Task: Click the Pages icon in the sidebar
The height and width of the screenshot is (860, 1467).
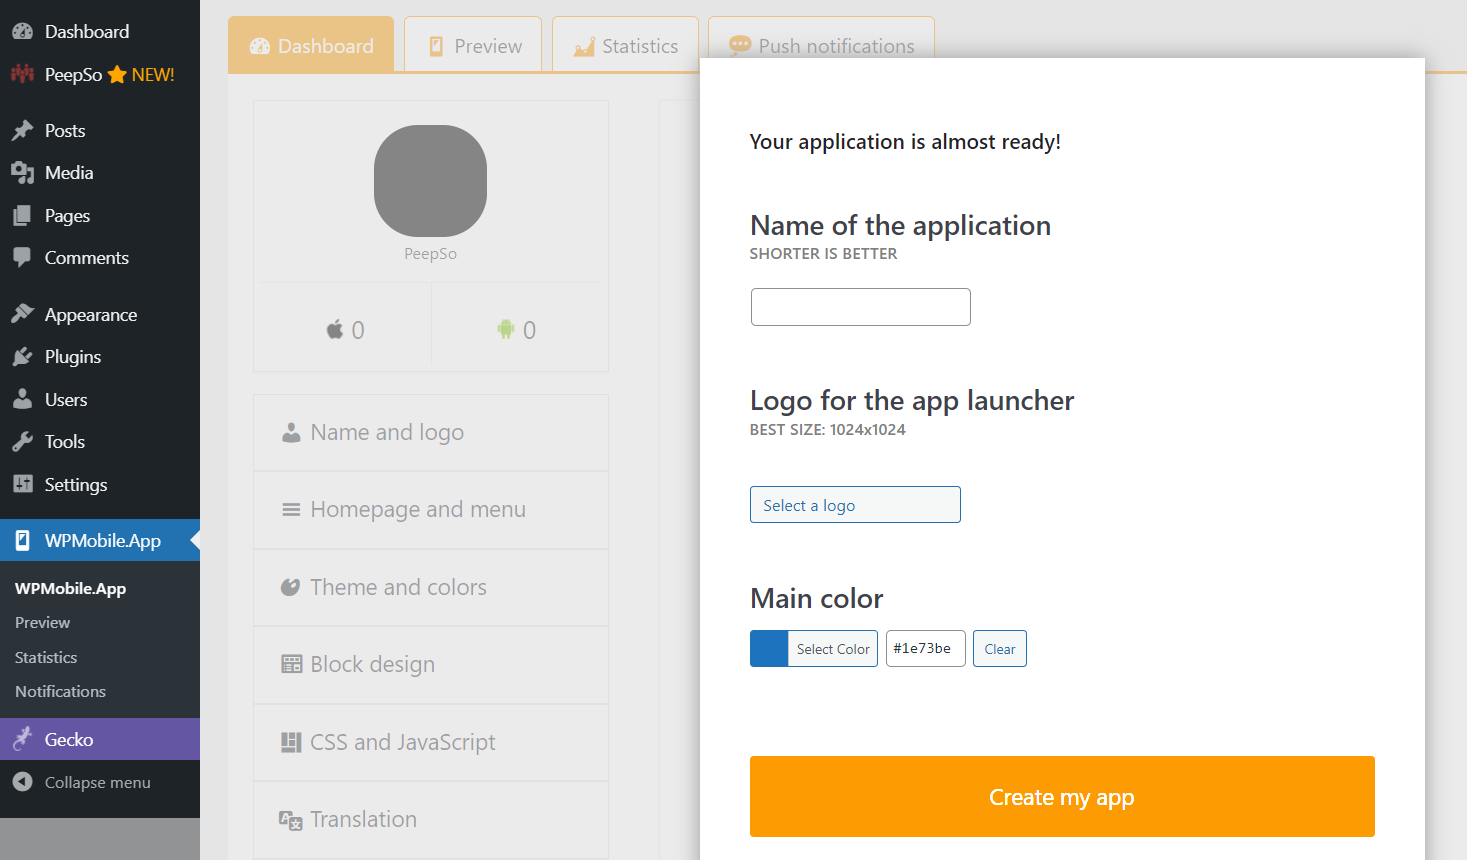Action: tap(22, 216)
